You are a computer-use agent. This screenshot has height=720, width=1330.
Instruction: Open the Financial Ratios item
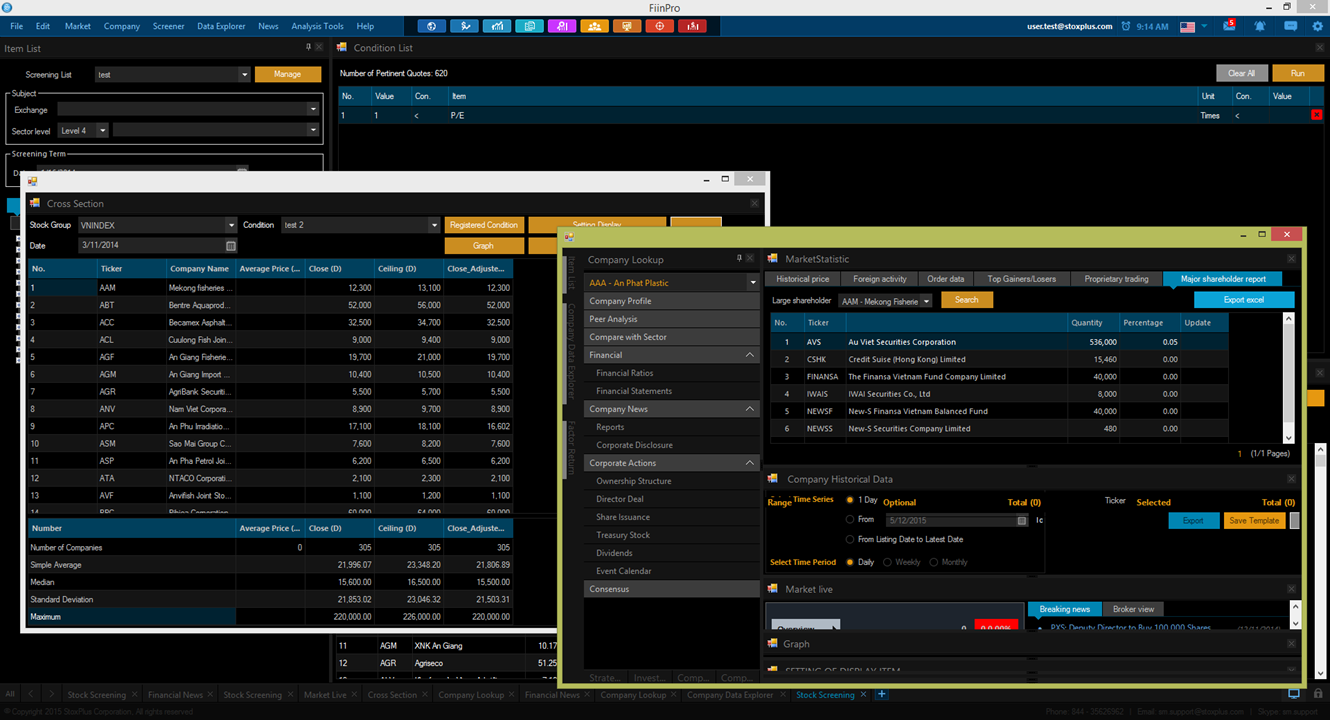[673, 373]
